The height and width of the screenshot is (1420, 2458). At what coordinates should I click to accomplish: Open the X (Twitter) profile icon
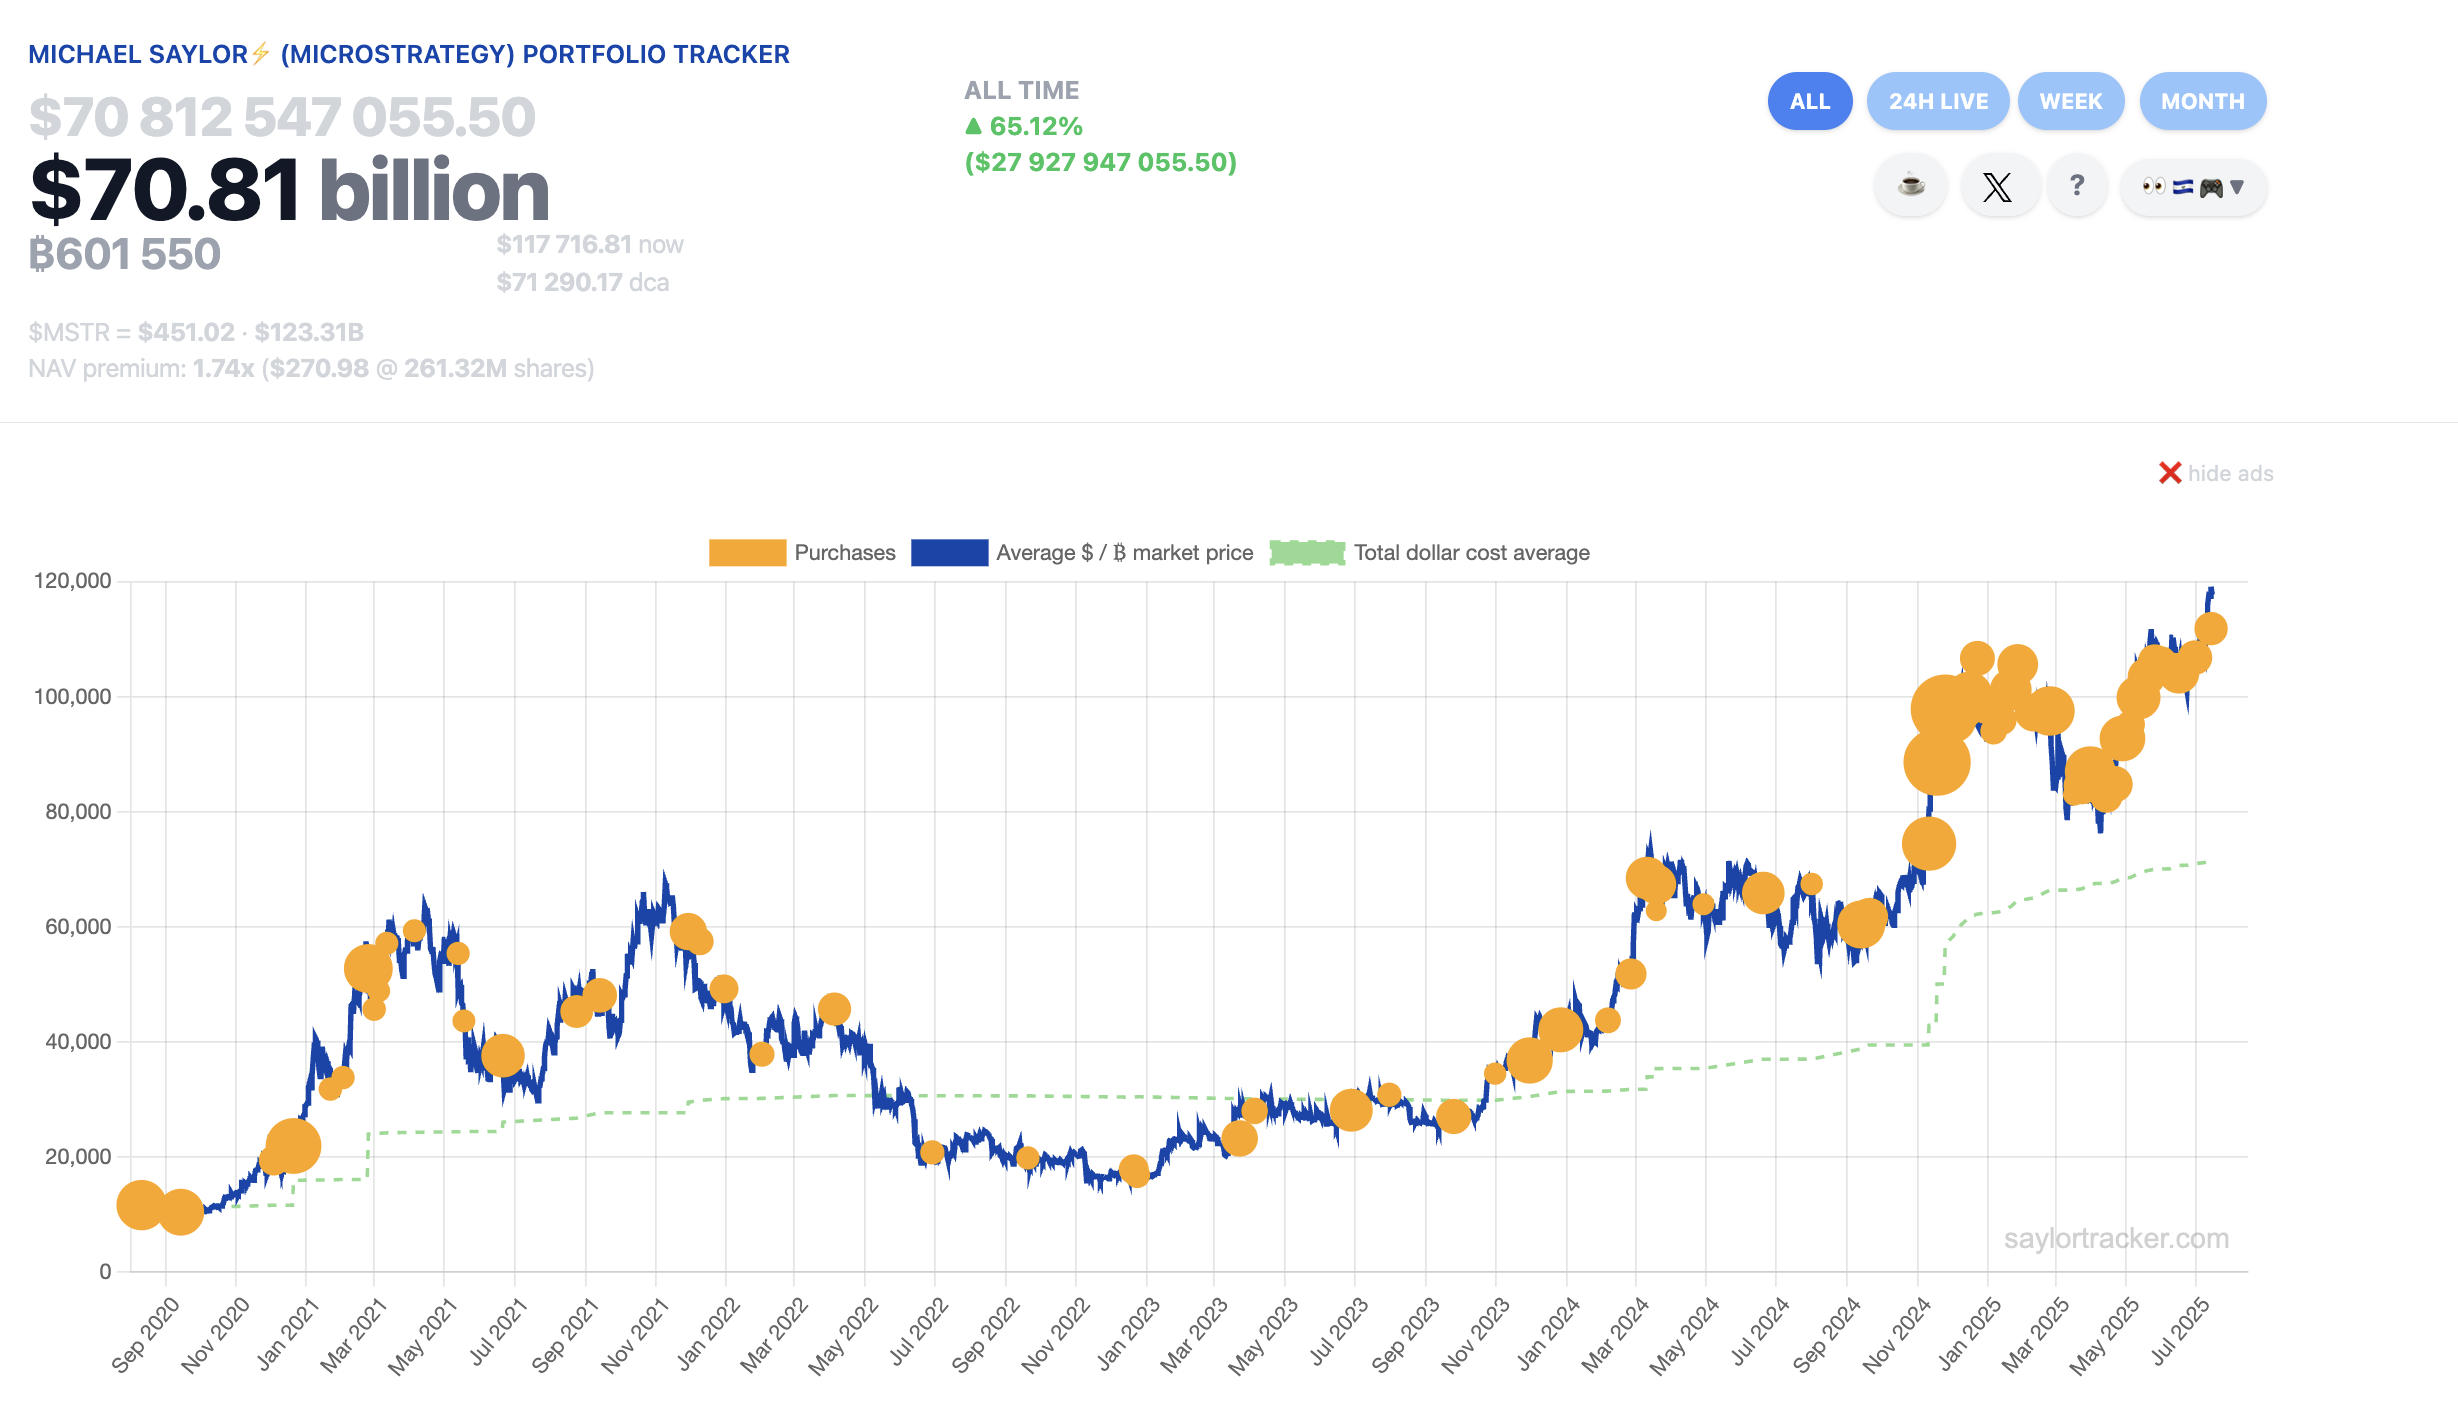(1997, 186)
